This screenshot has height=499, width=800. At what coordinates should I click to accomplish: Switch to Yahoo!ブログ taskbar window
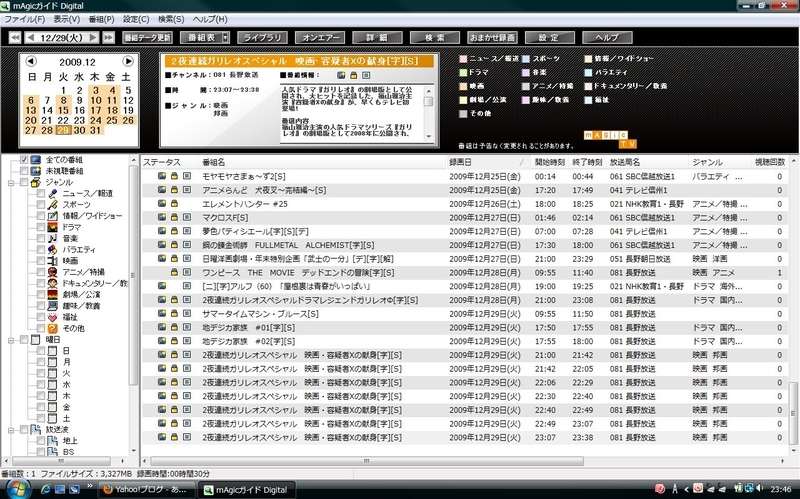[x=146, y=489]
